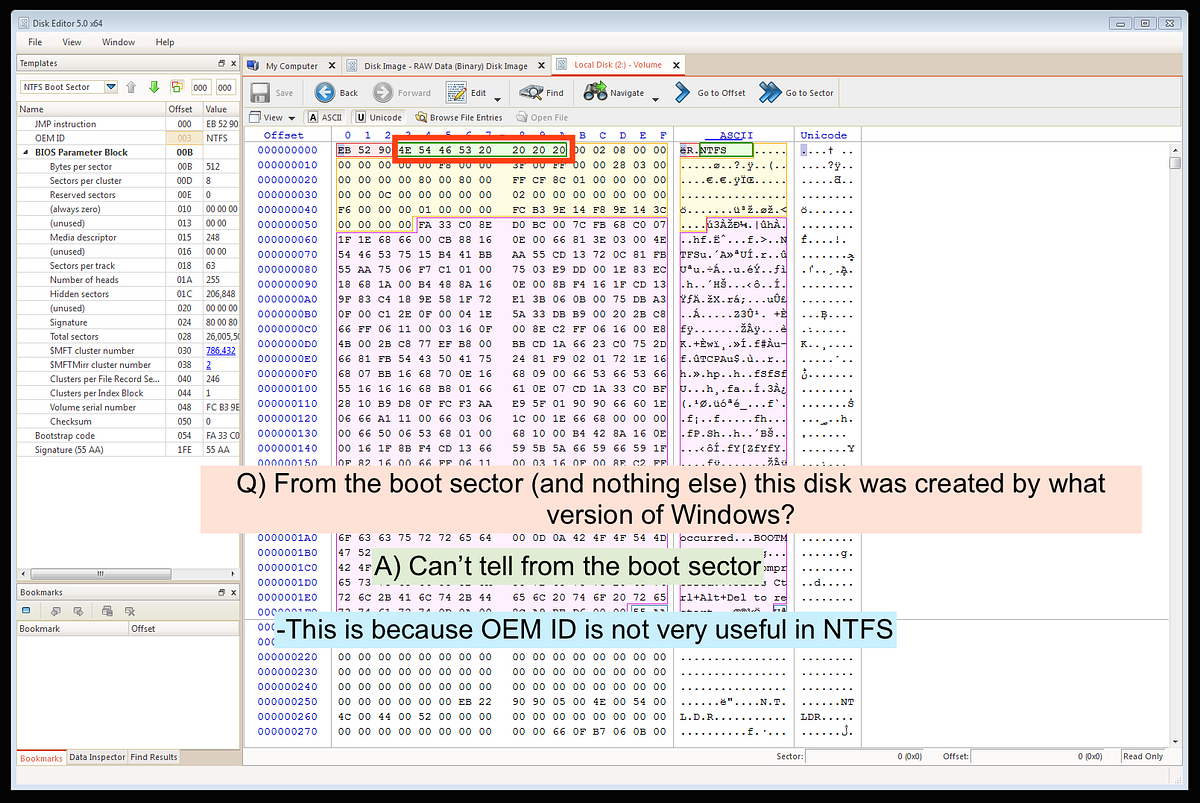Click the first 000 offset field in Templates
Image resolution: width=1200 pixels, height=803 pixels.
[201, 87]
